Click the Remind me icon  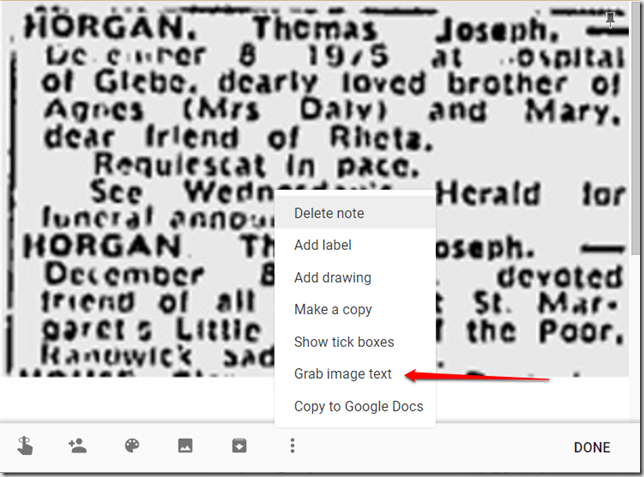[x=25, y=446]
